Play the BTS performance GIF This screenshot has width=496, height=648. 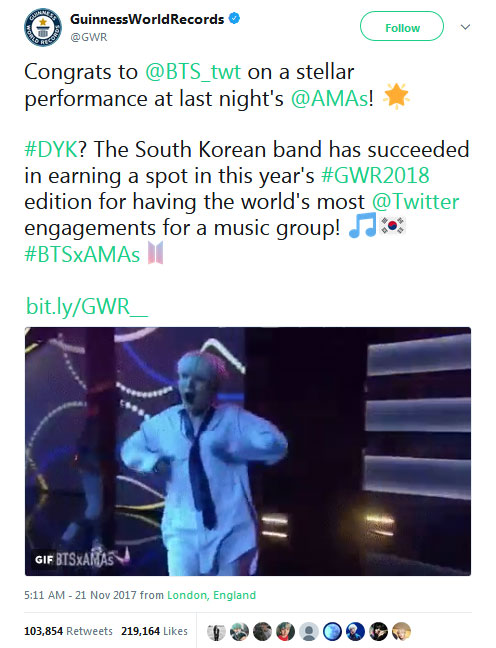pos(248,451)
